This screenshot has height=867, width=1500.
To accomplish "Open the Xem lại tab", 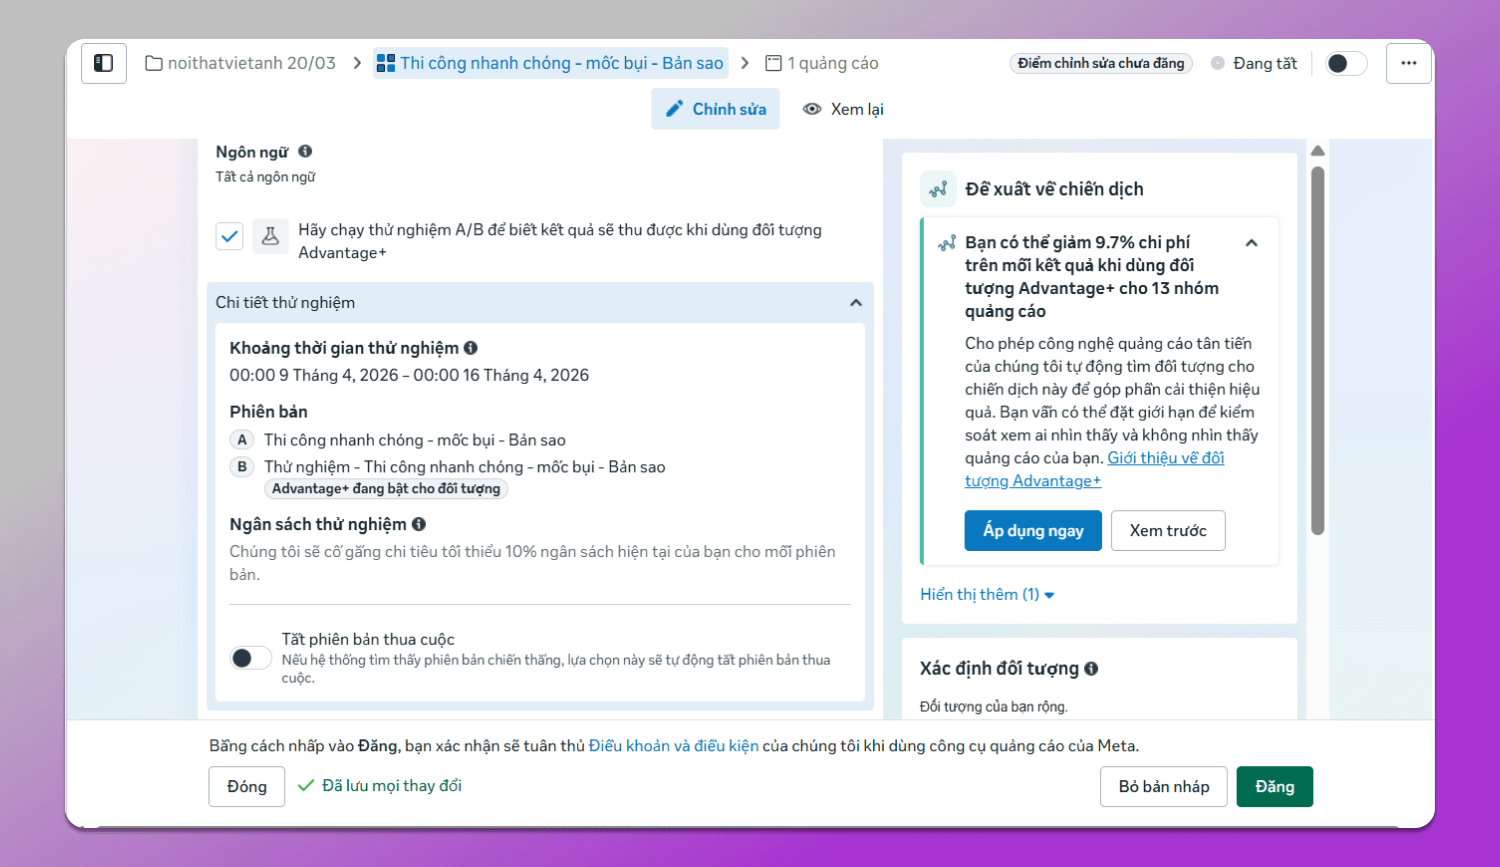I will click(843, 109).
